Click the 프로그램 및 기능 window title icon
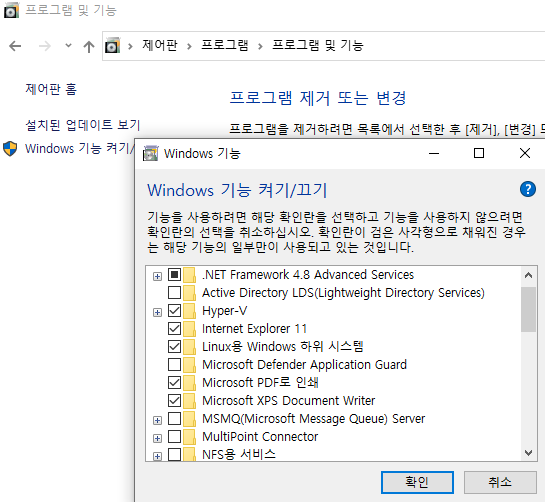The image size is (545, 502). coord(11,10)
